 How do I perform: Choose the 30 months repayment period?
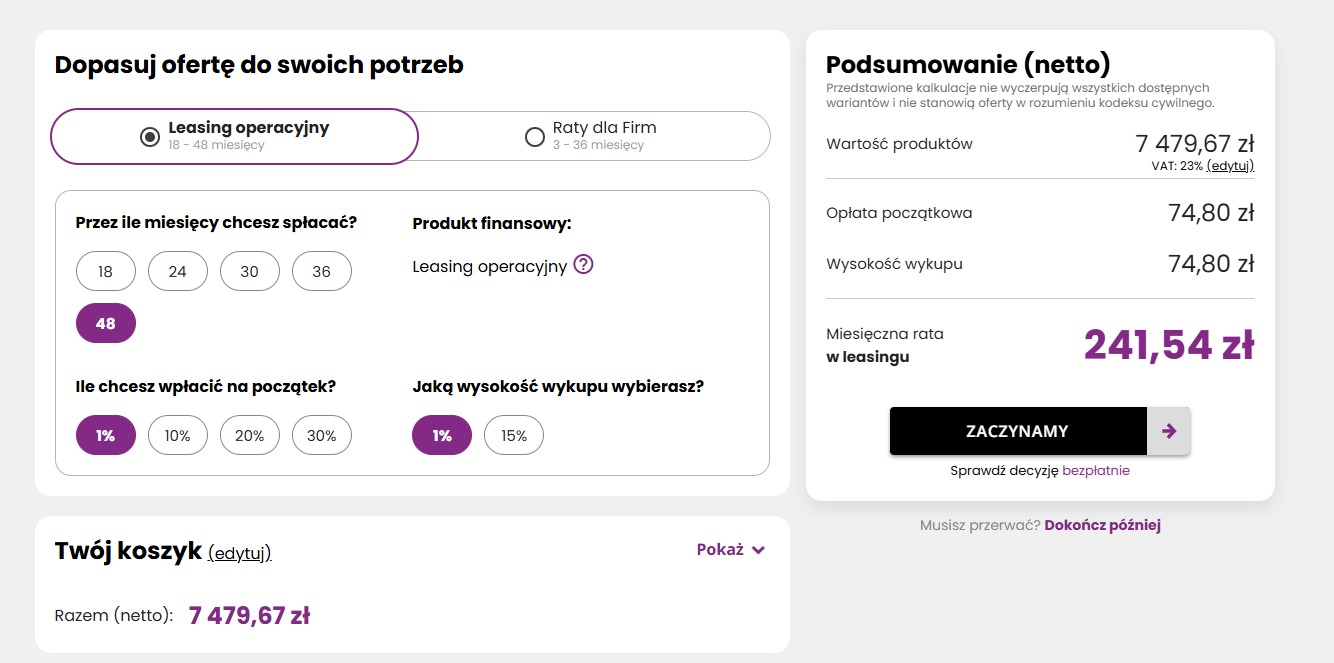[249, 271]
